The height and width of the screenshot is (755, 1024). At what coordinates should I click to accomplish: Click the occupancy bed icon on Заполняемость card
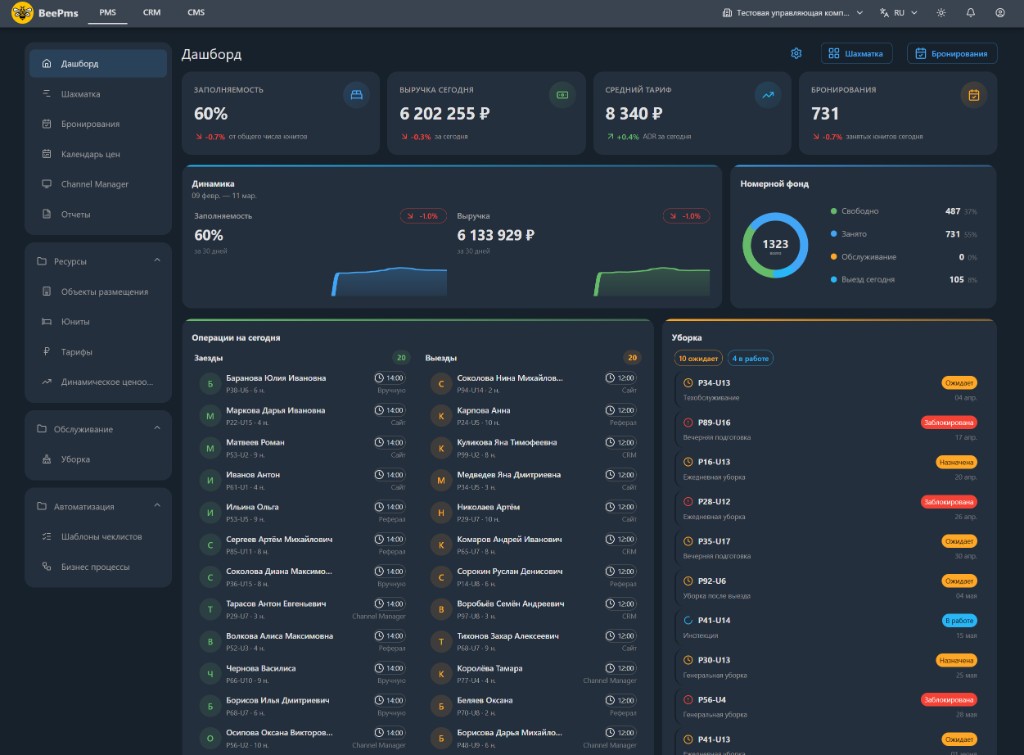pyautogui.click(x=355, y=95)
